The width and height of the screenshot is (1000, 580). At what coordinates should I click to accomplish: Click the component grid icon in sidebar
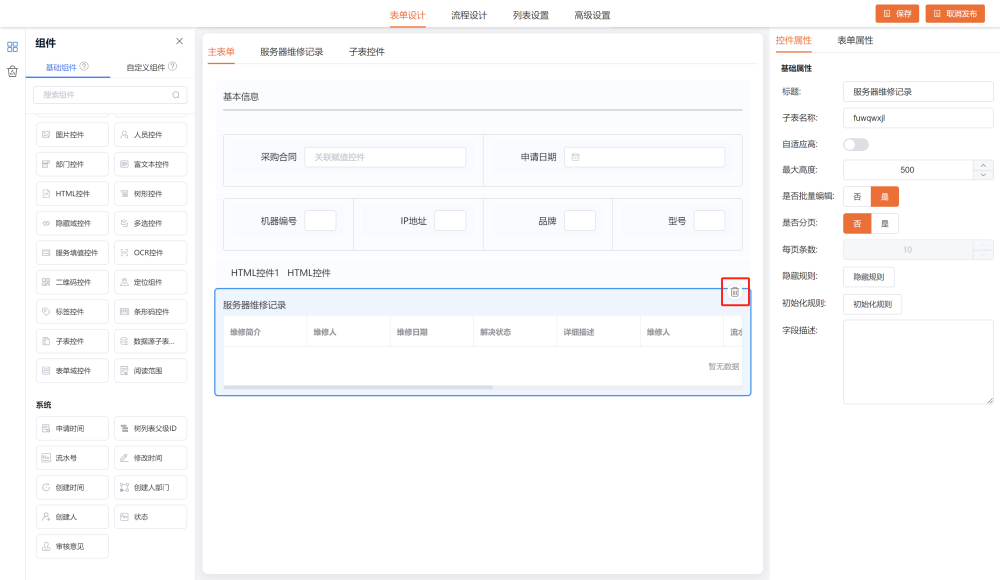pyautogui.click(x=12, y=46)
